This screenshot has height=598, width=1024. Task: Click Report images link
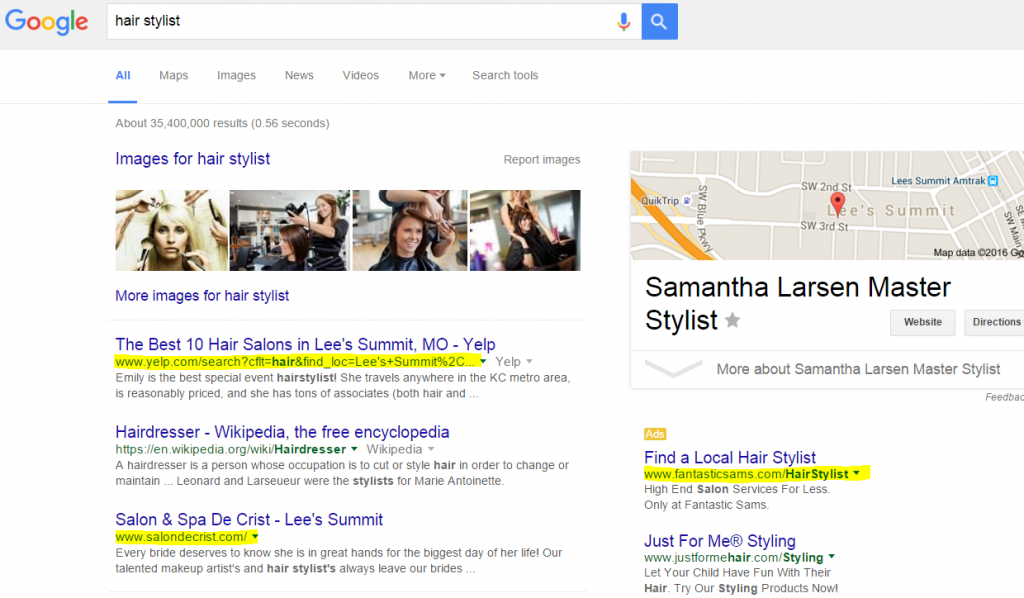point(542,159)
